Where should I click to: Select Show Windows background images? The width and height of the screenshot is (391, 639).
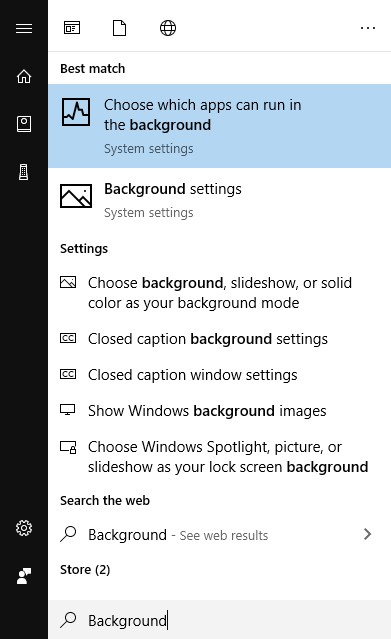coord(219,410)
